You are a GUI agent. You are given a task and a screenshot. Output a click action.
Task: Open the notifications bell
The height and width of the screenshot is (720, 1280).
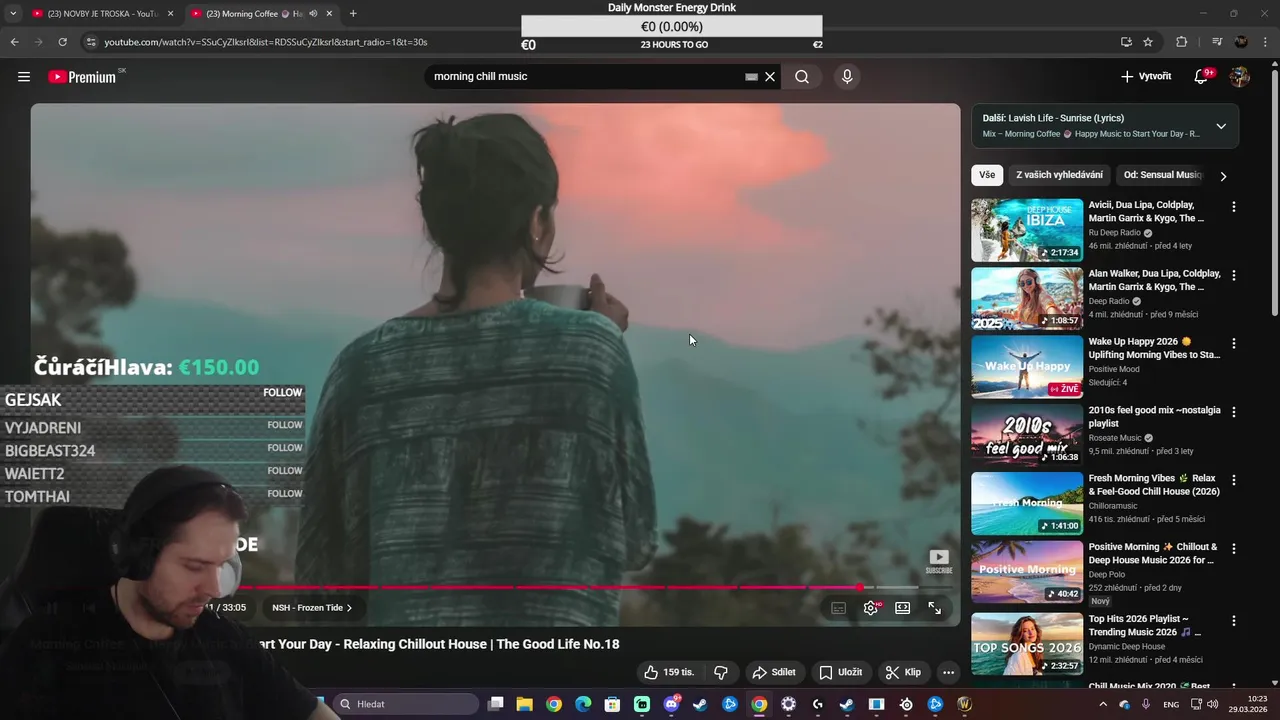[1201, 76]
